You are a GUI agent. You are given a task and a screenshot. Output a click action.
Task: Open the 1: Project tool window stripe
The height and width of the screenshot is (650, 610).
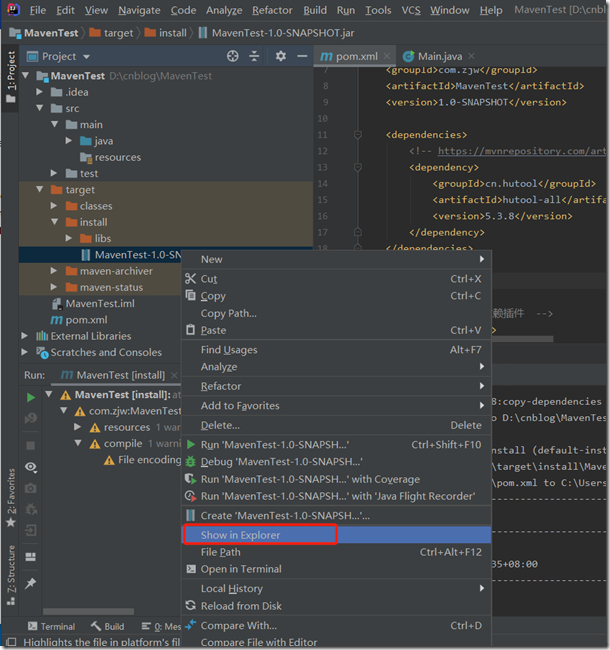11,77
